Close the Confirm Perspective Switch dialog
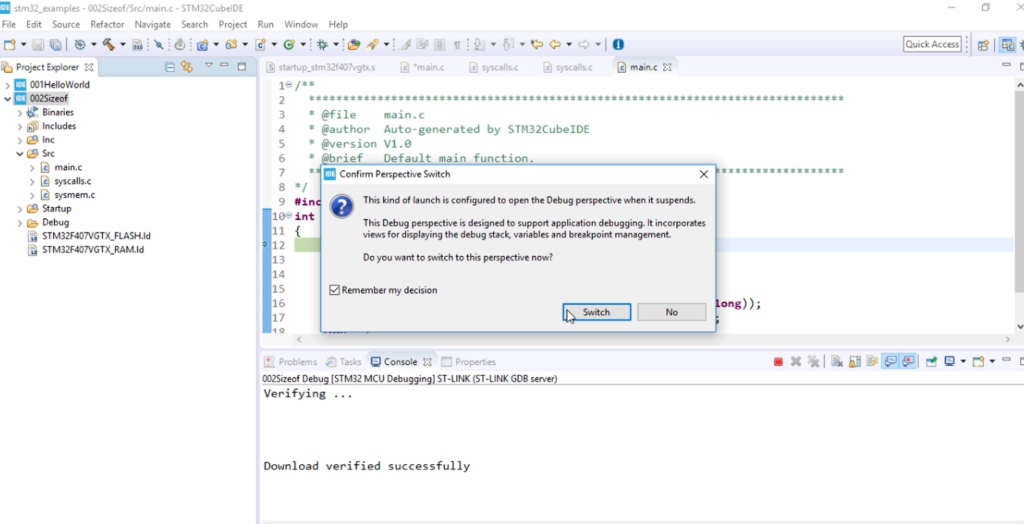 pyautogui.click(x=703, y=174)
